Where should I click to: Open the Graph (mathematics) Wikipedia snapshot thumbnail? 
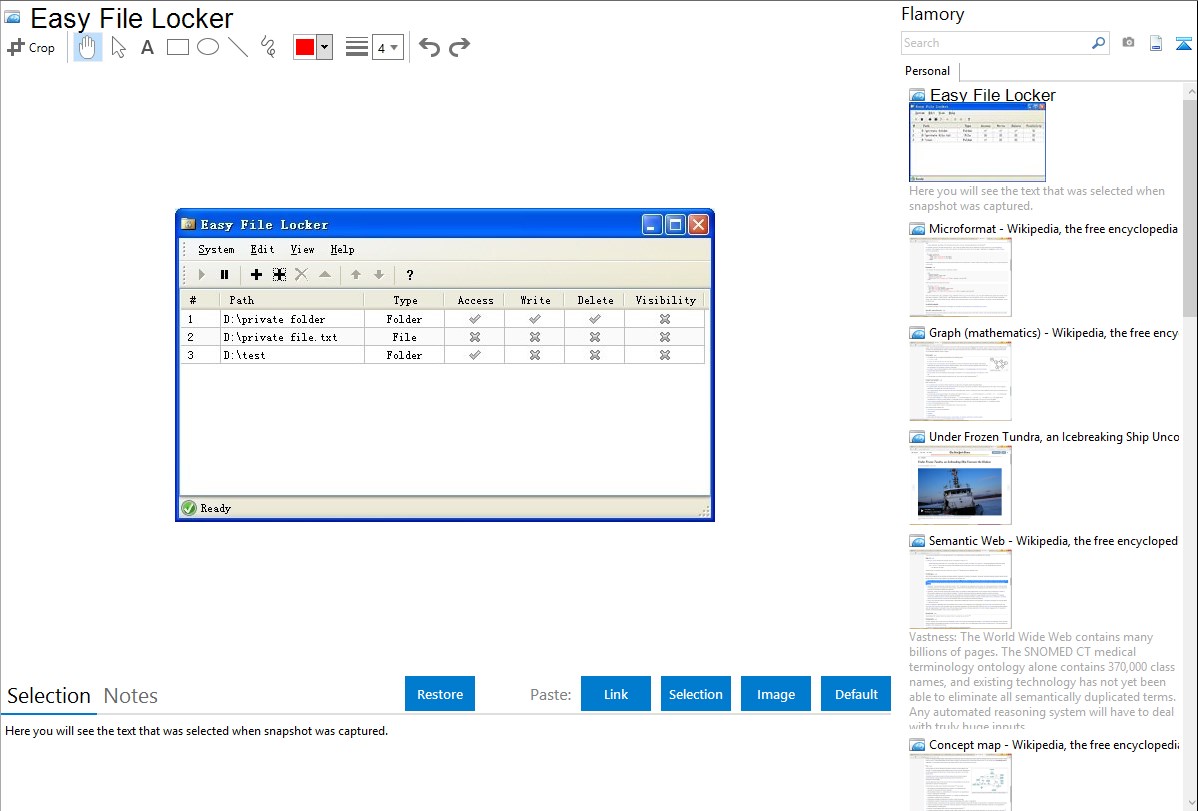tap(960, 381)
